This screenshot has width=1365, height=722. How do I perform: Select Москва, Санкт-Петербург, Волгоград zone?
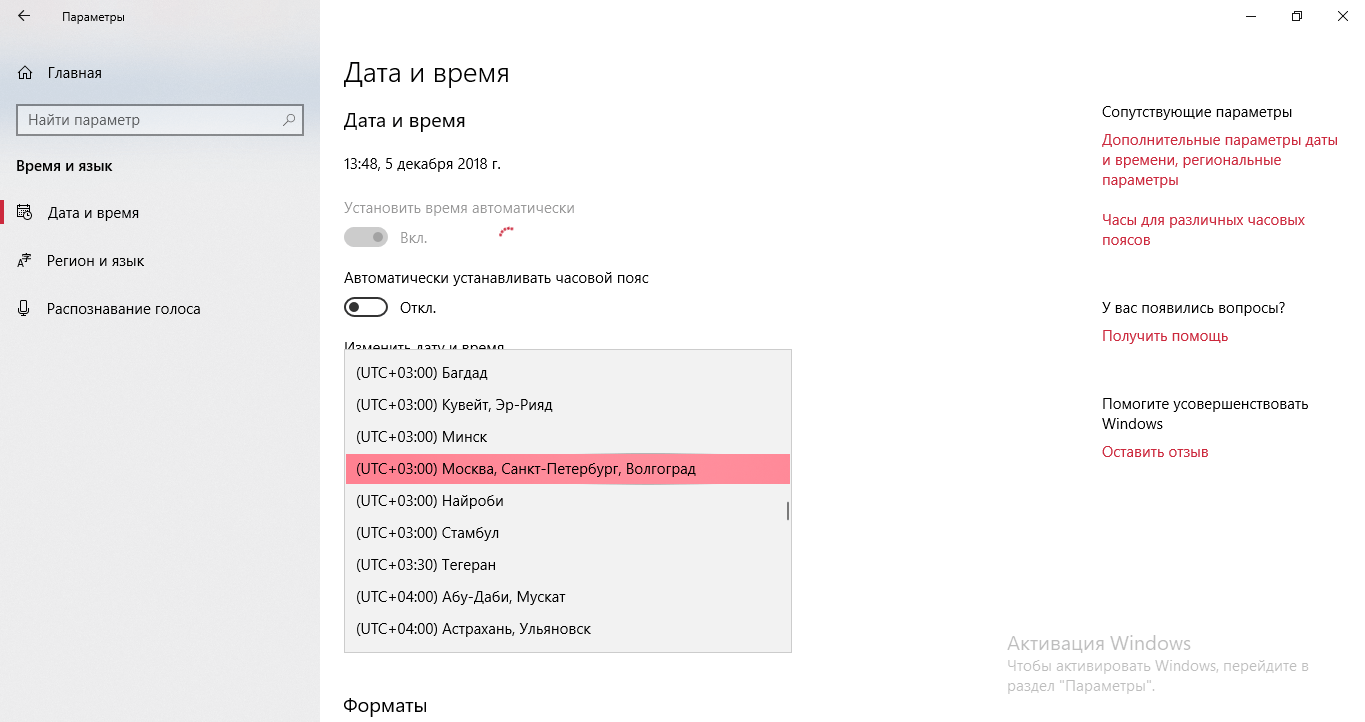(x=568, y=469)
